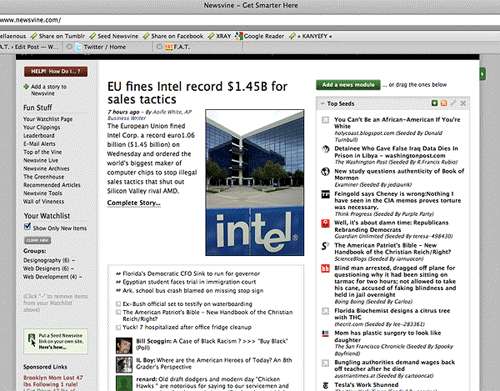Click the page icon beside Florida Biochemist story
The image size is (500, 391).
tap(325, 311)
